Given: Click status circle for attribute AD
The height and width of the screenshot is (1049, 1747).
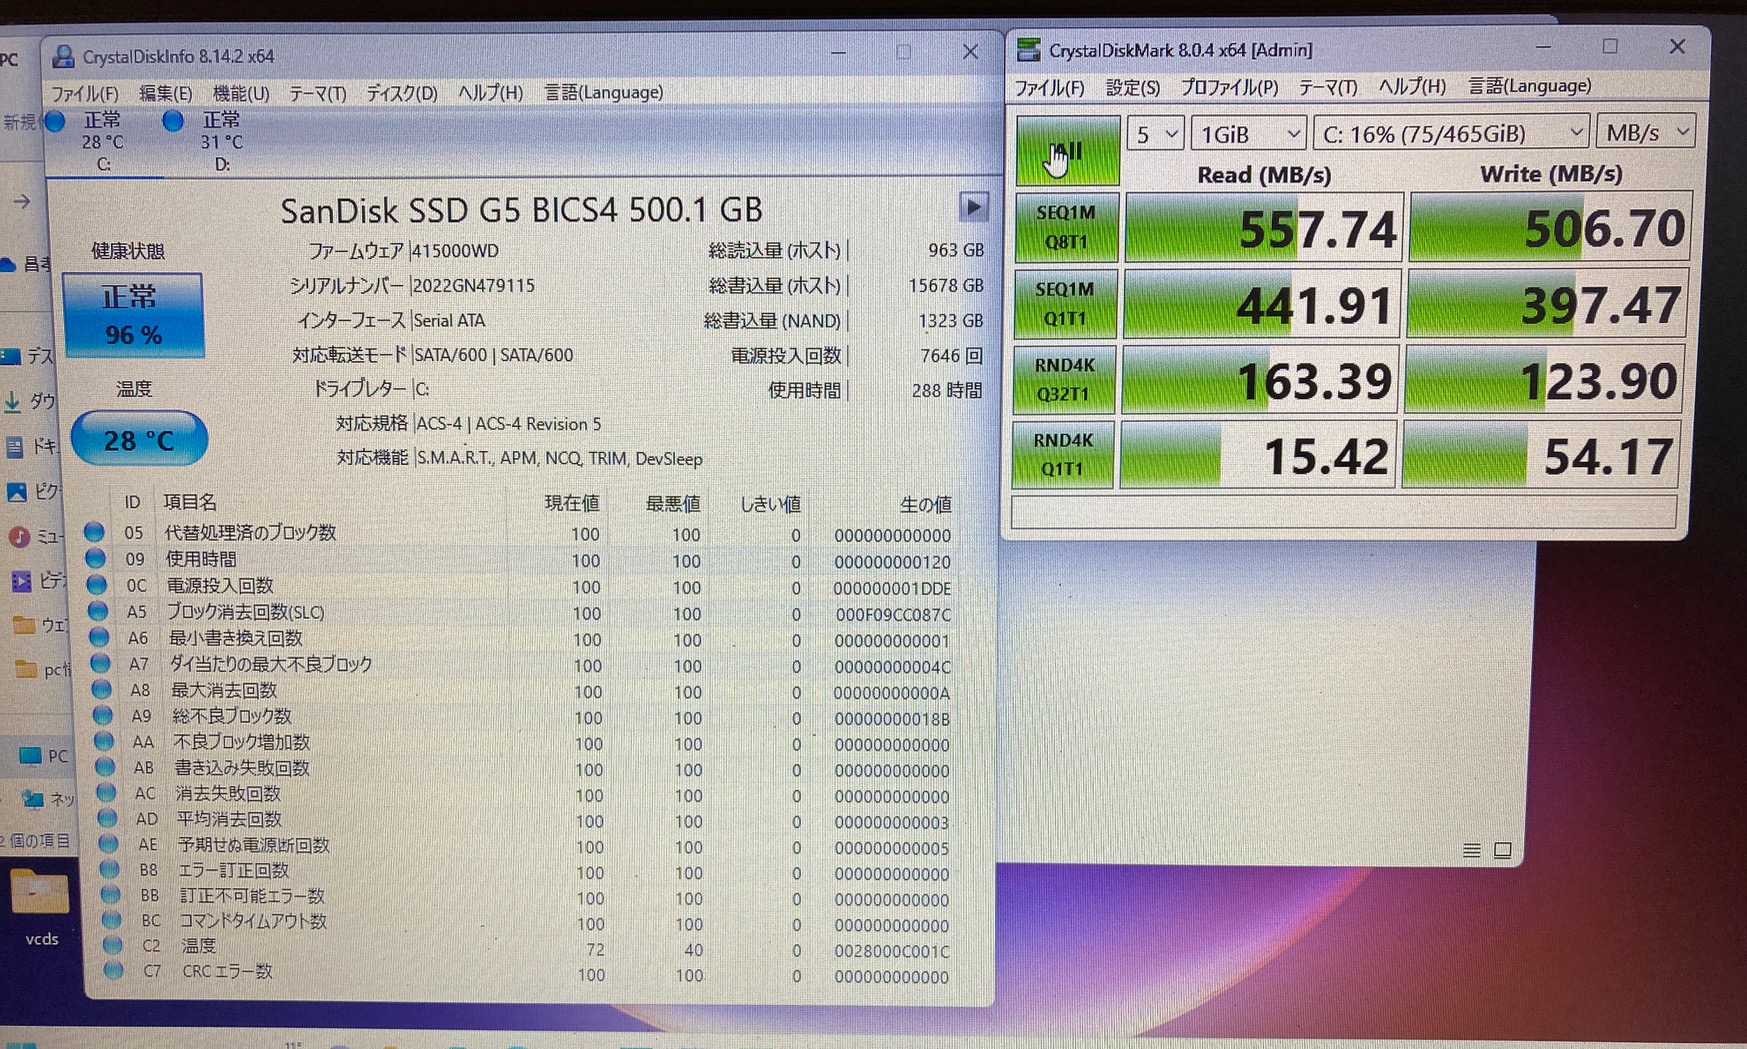Looking at the screenshot, I should pyautogui.click(x=107, y=817).
